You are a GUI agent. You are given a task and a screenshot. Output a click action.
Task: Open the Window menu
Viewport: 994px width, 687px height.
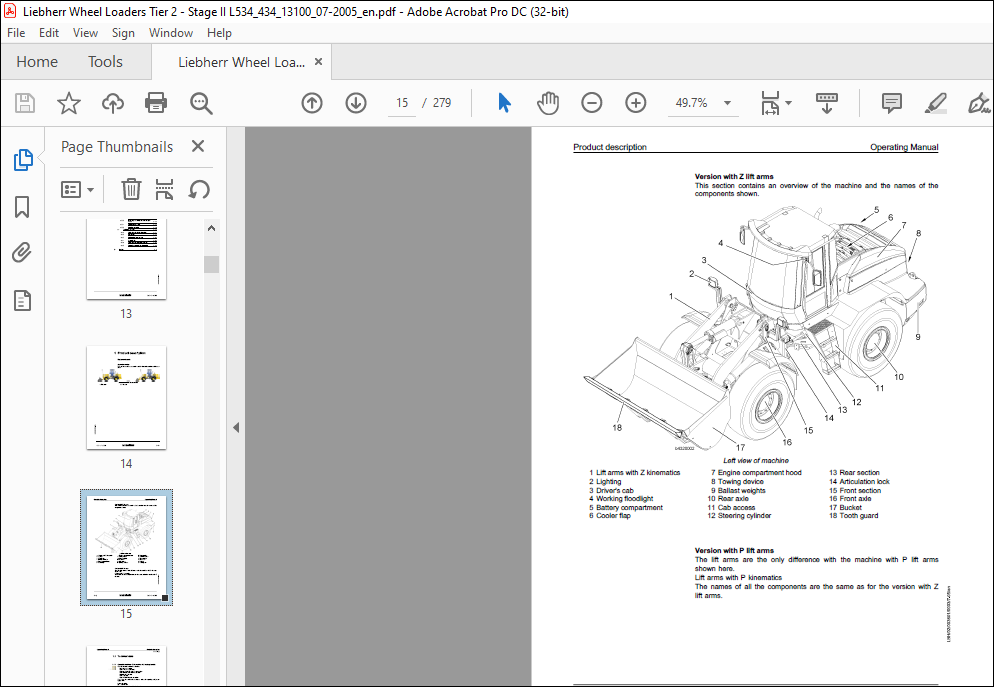coord(171,33)
